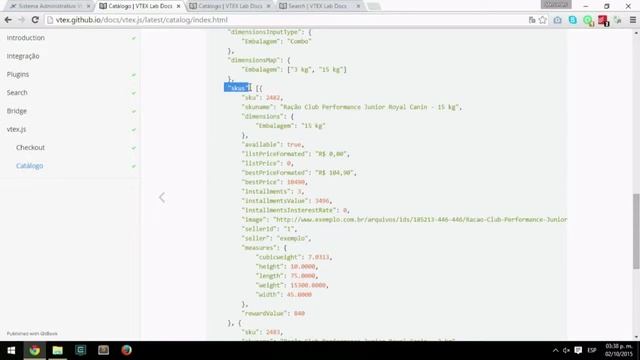640x360 pixels.
Task: Open the Windows Start menu
Action: pyautogui.click(x=11, y=350)
